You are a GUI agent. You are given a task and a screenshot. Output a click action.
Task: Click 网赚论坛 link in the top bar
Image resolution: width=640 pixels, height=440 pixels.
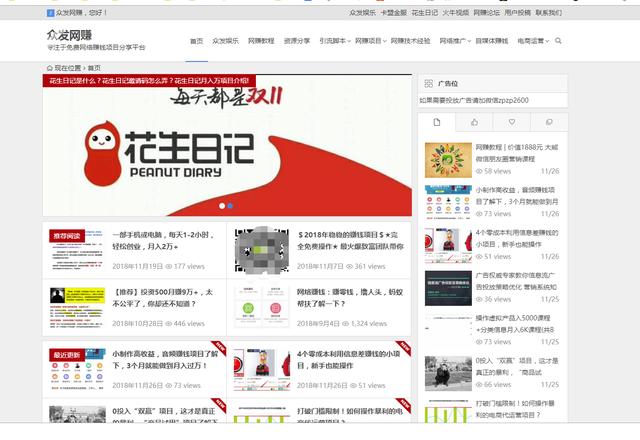(487, 13)
